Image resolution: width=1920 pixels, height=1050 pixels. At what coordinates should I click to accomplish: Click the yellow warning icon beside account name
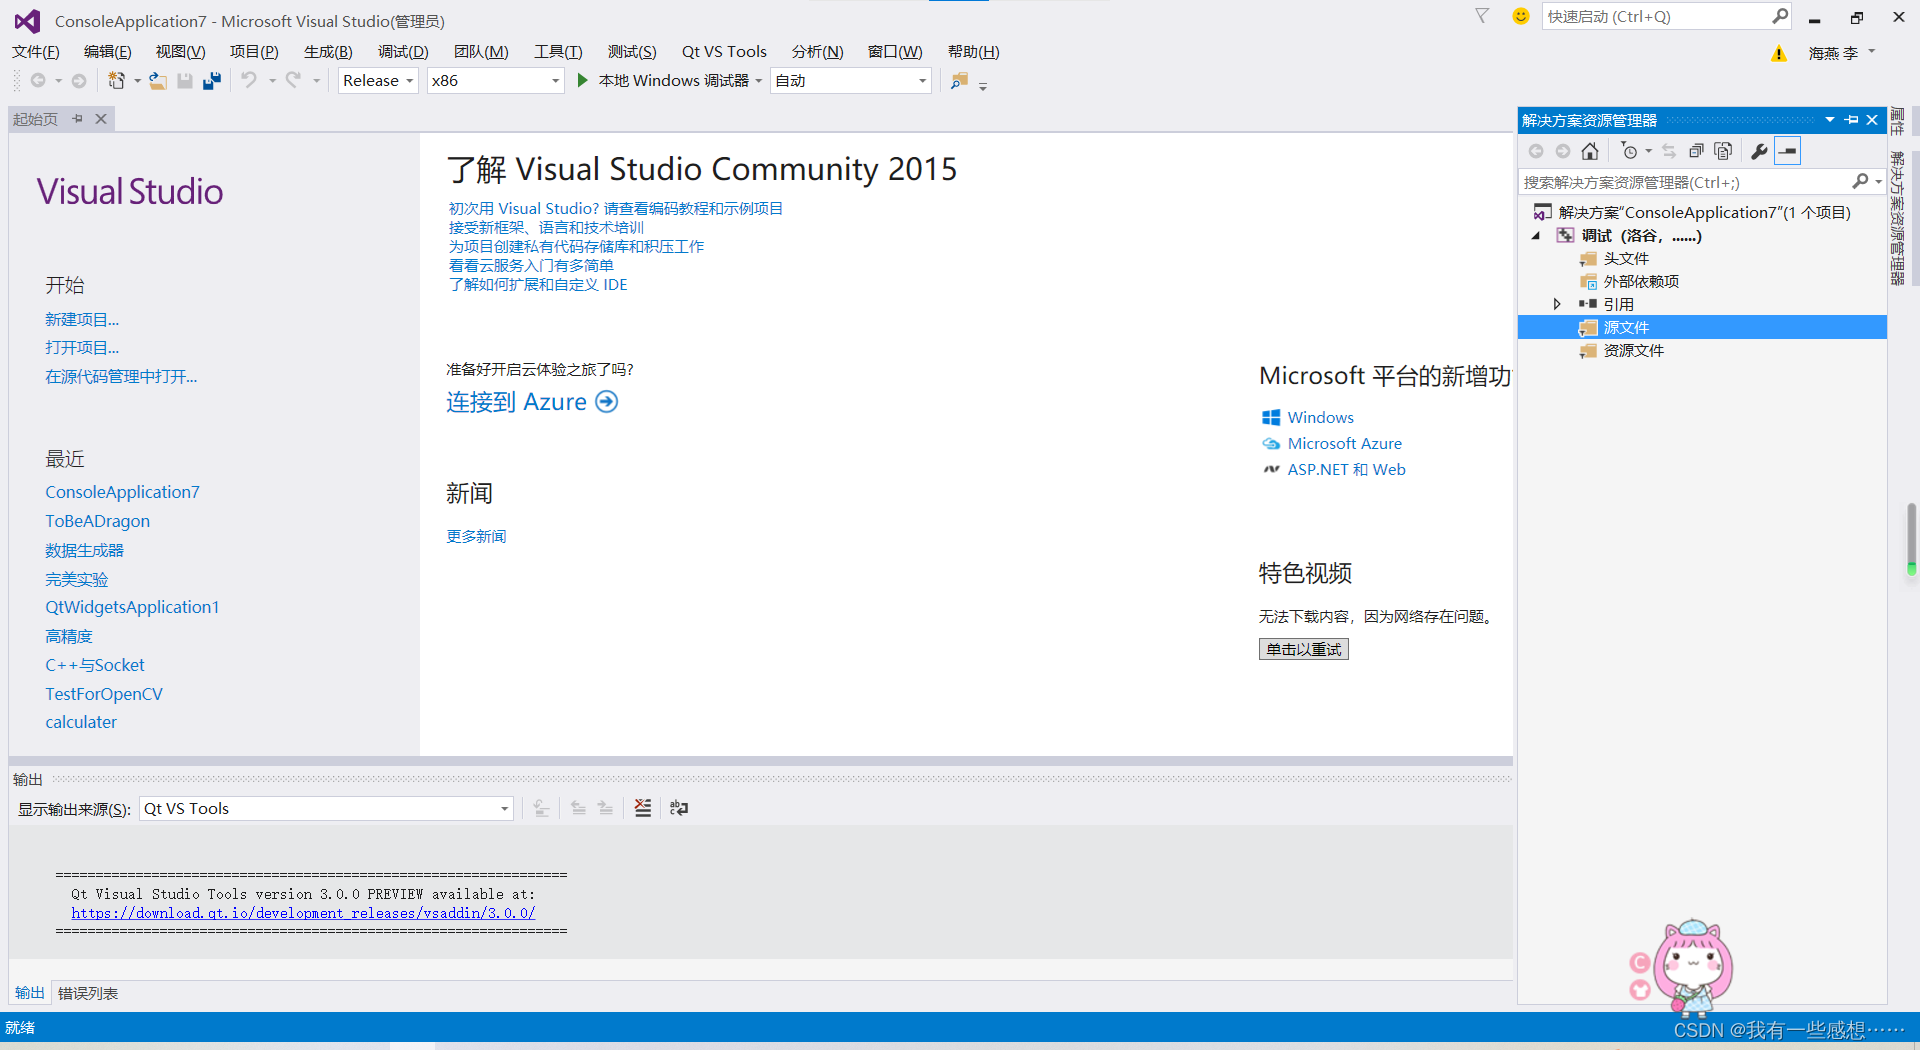(1779, 54)
